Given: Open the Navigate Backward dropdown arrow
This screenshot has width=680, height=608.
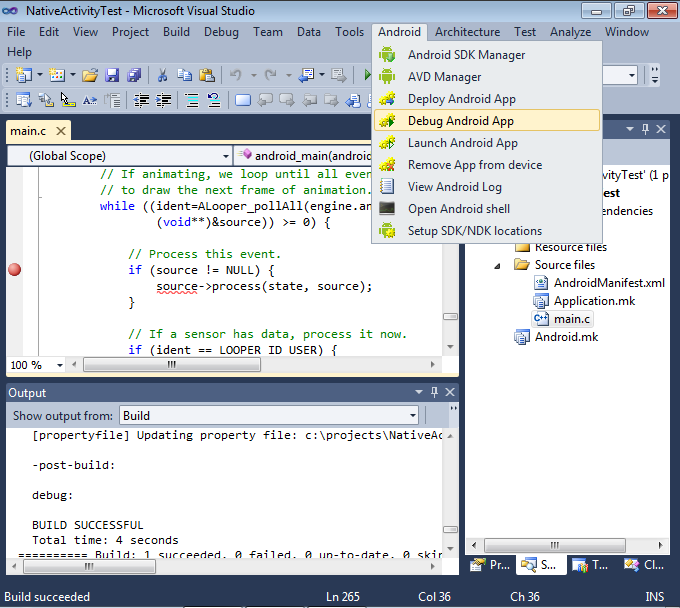Looking at the screenshot, I should [322, 75].
